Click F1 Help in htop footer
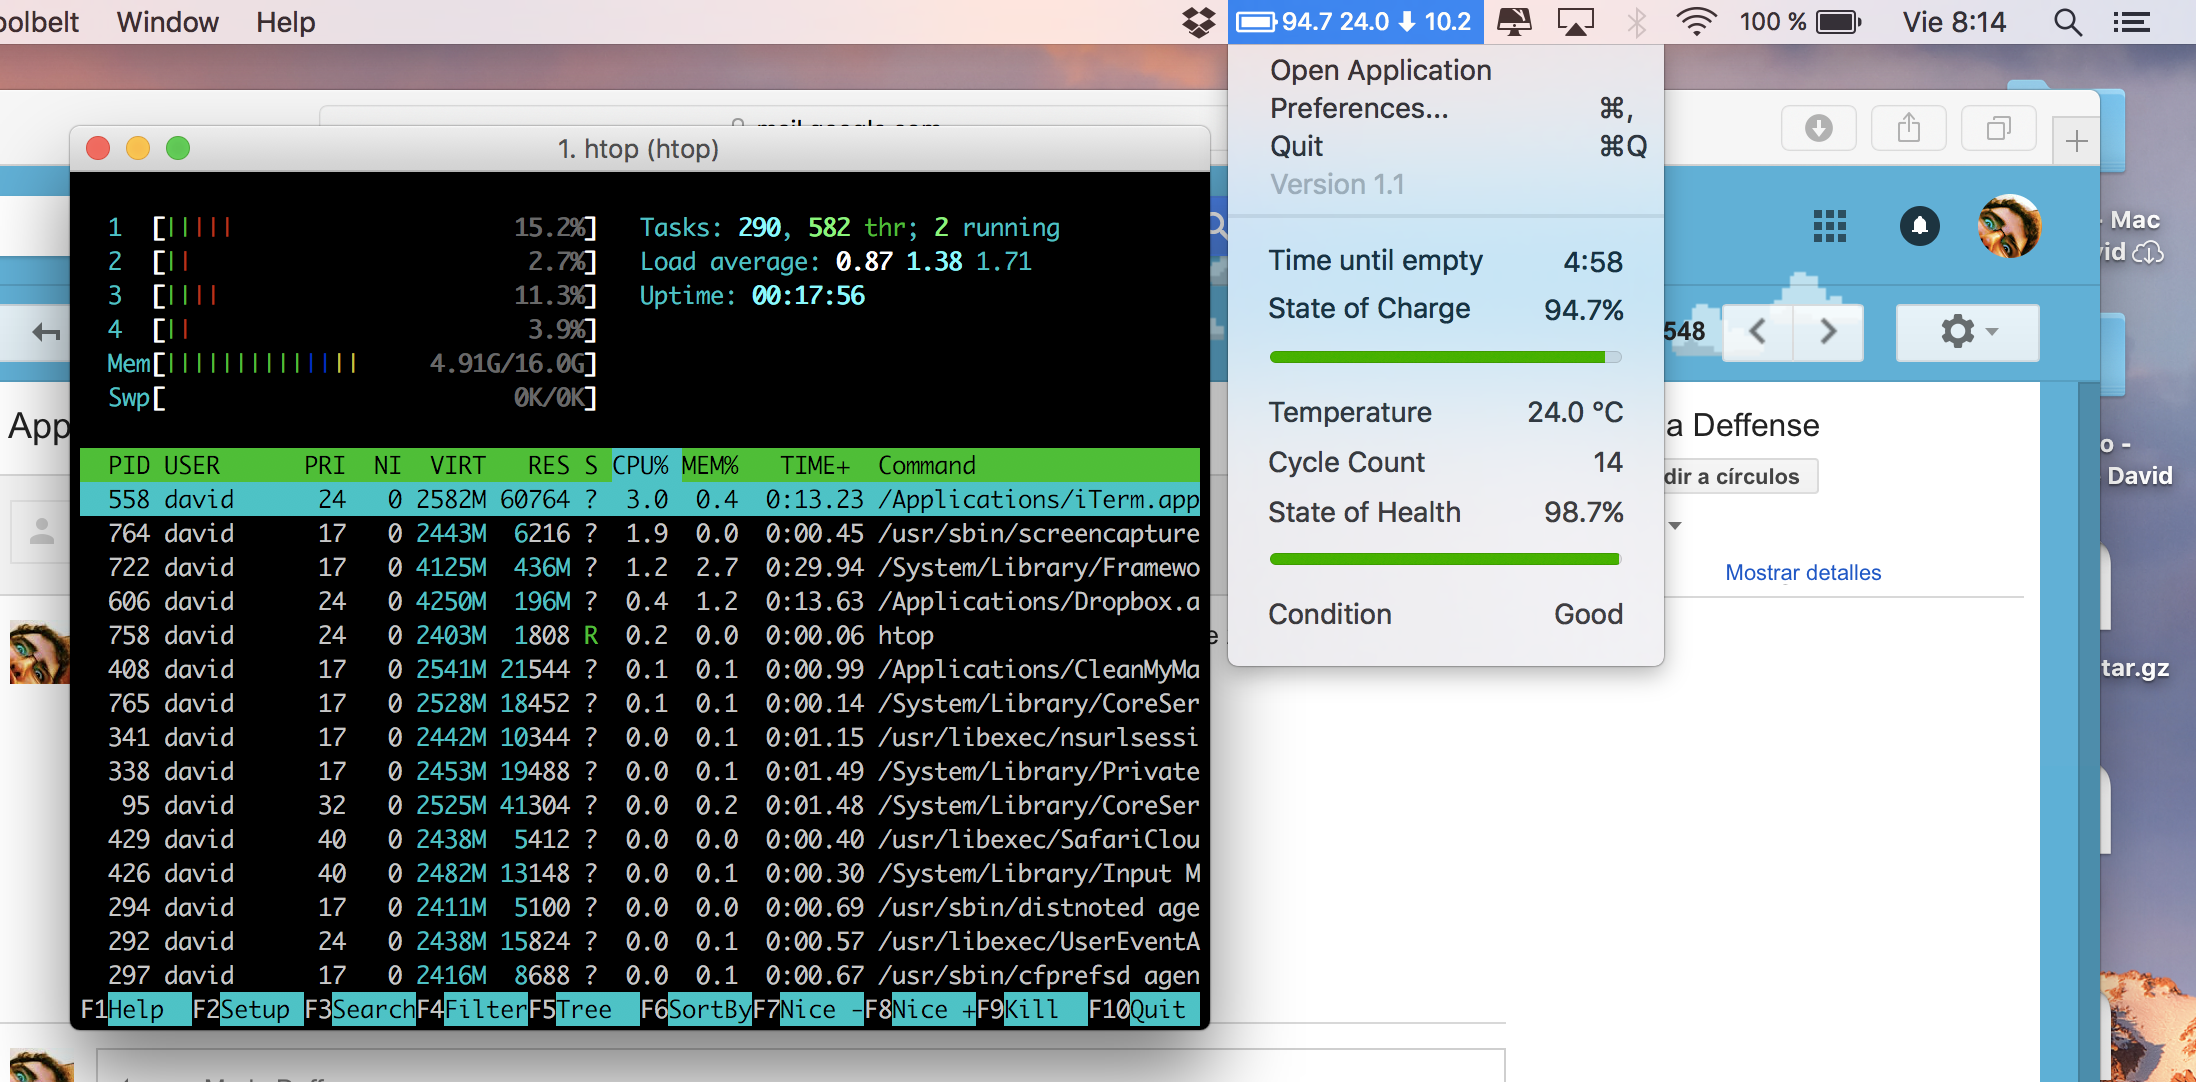This screenshot has width=2196, height=1082. click(135, 1009)
